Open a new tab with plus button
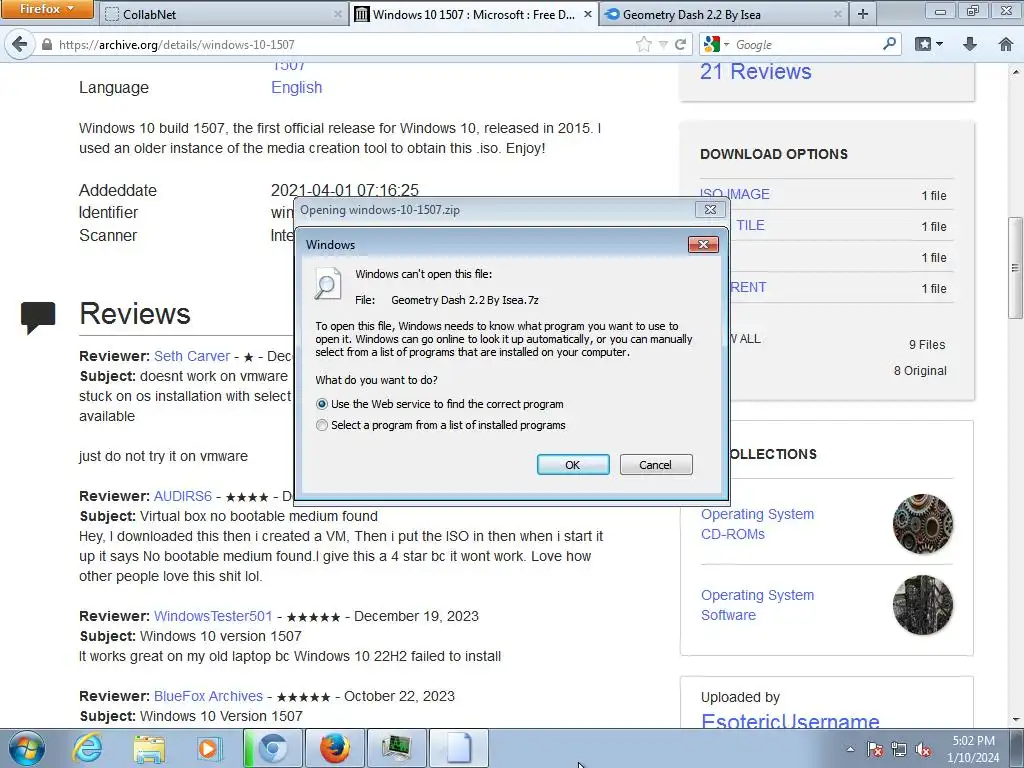 tap(863, 14)
